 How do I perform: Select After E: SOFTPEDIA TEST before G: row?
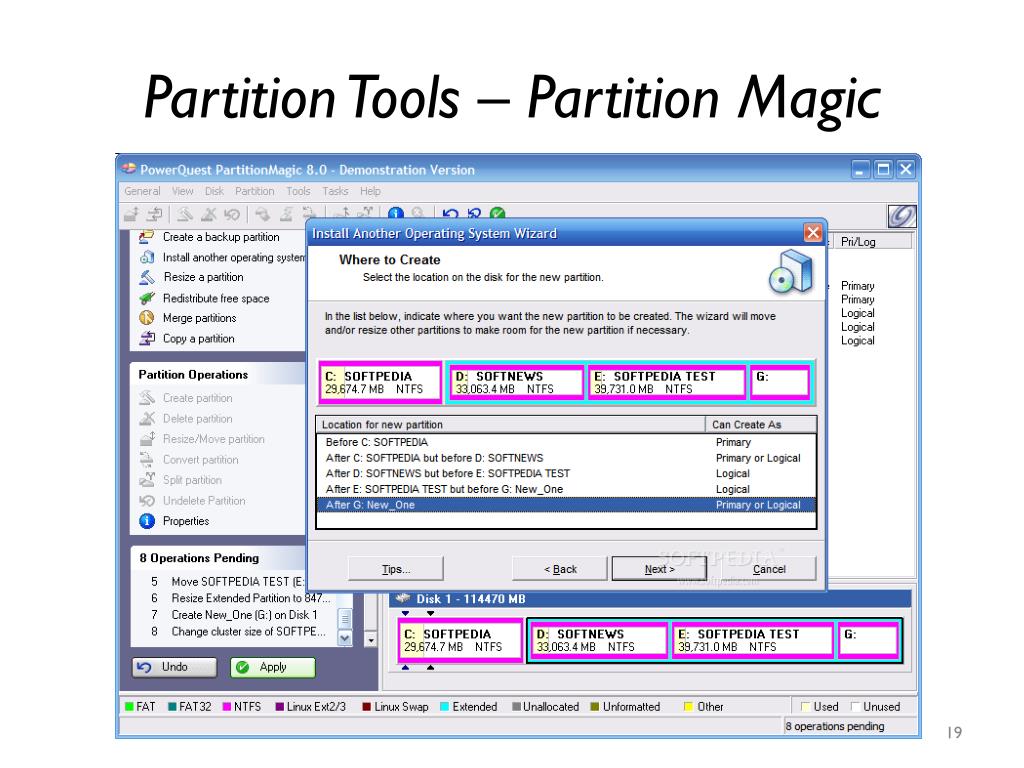click(x=566, y=489)
